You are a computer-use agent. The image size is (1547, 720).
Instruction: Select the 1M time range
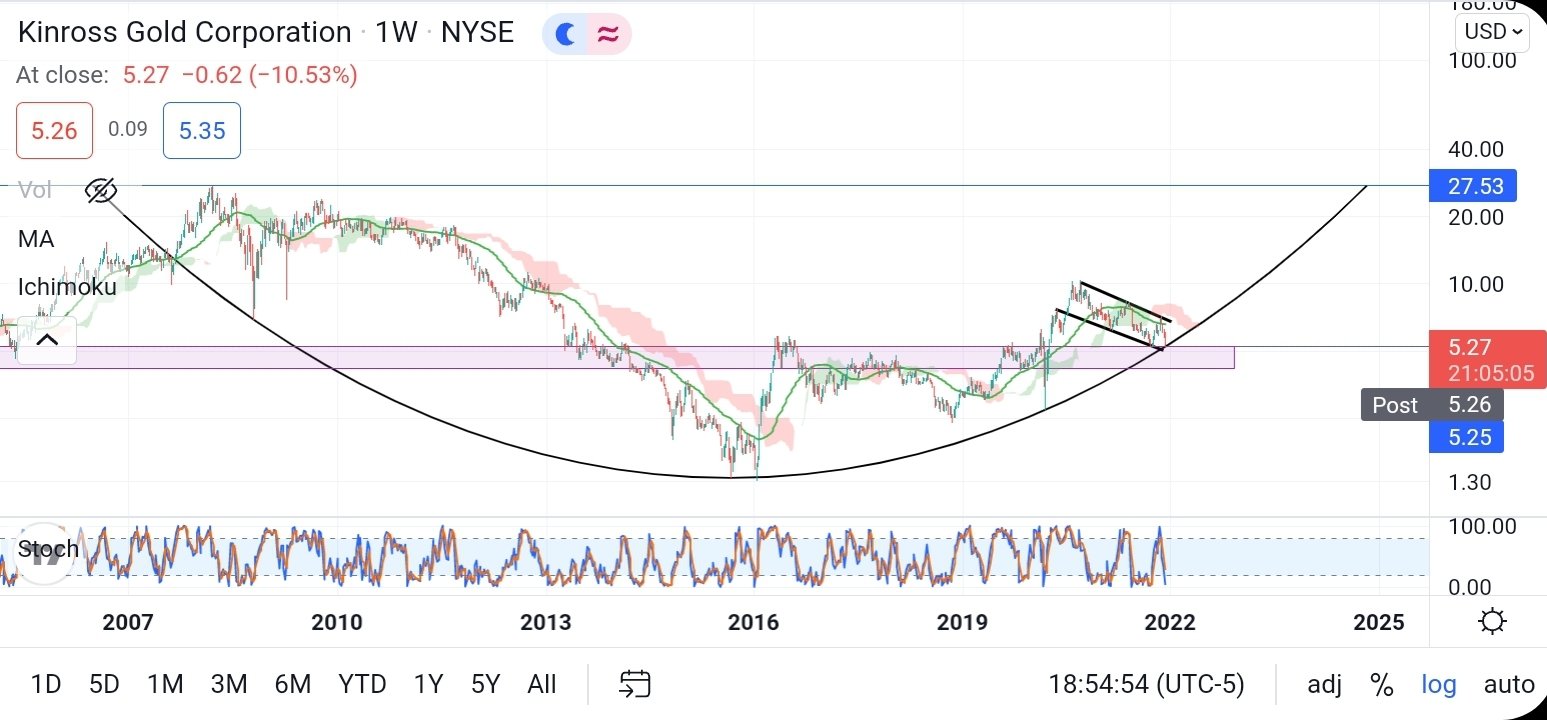[165, 684]
